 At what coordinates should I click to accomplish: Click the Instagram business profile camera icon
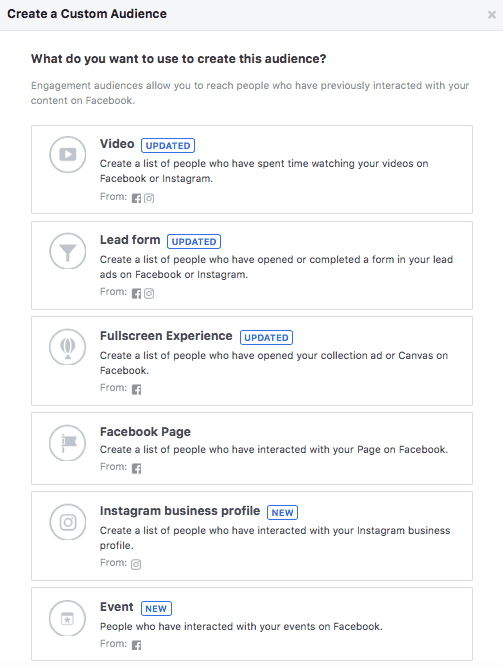point(68,522)
